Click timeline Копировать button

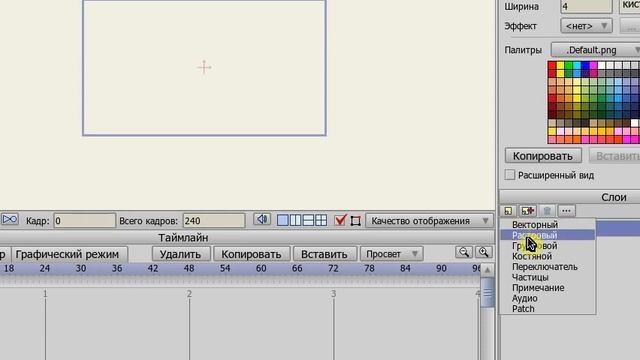point(251,254)
